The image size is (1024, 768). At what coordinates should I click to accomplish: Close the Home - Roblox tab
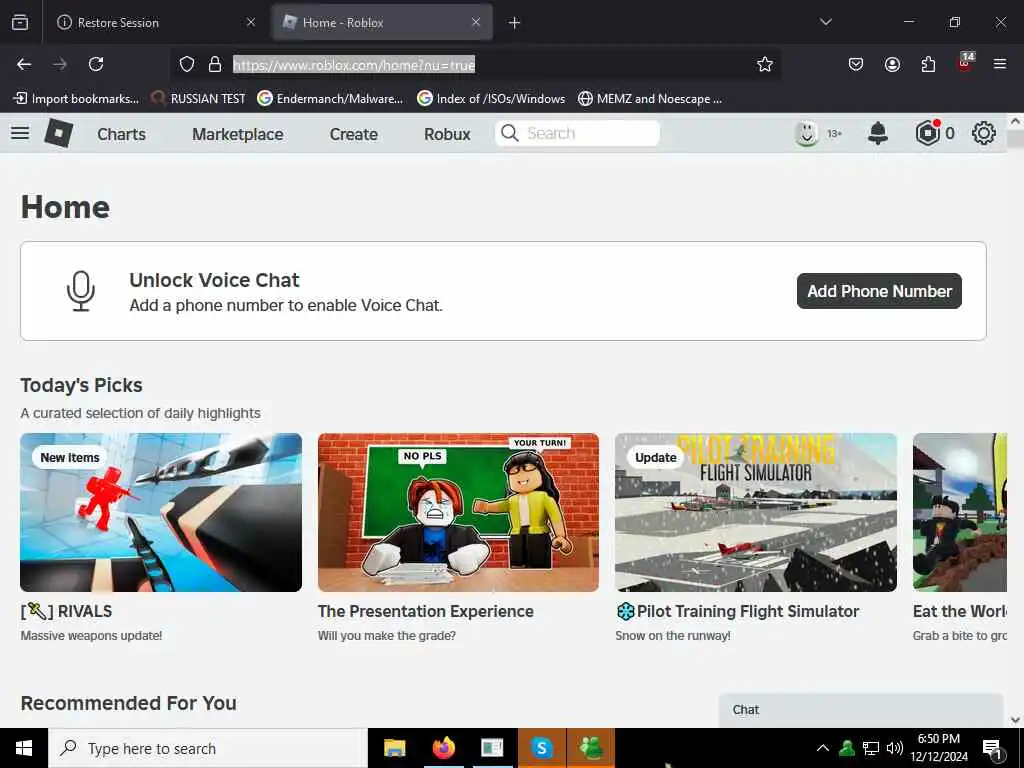pyautogui.click(x=476, y=22)
